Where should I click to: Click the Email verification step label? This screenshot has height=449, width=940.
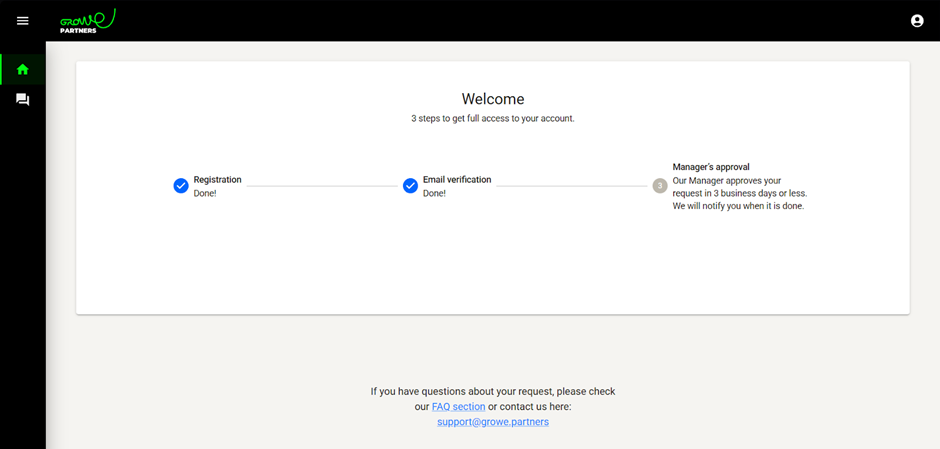pyautogui.click(x=457, y=180)
